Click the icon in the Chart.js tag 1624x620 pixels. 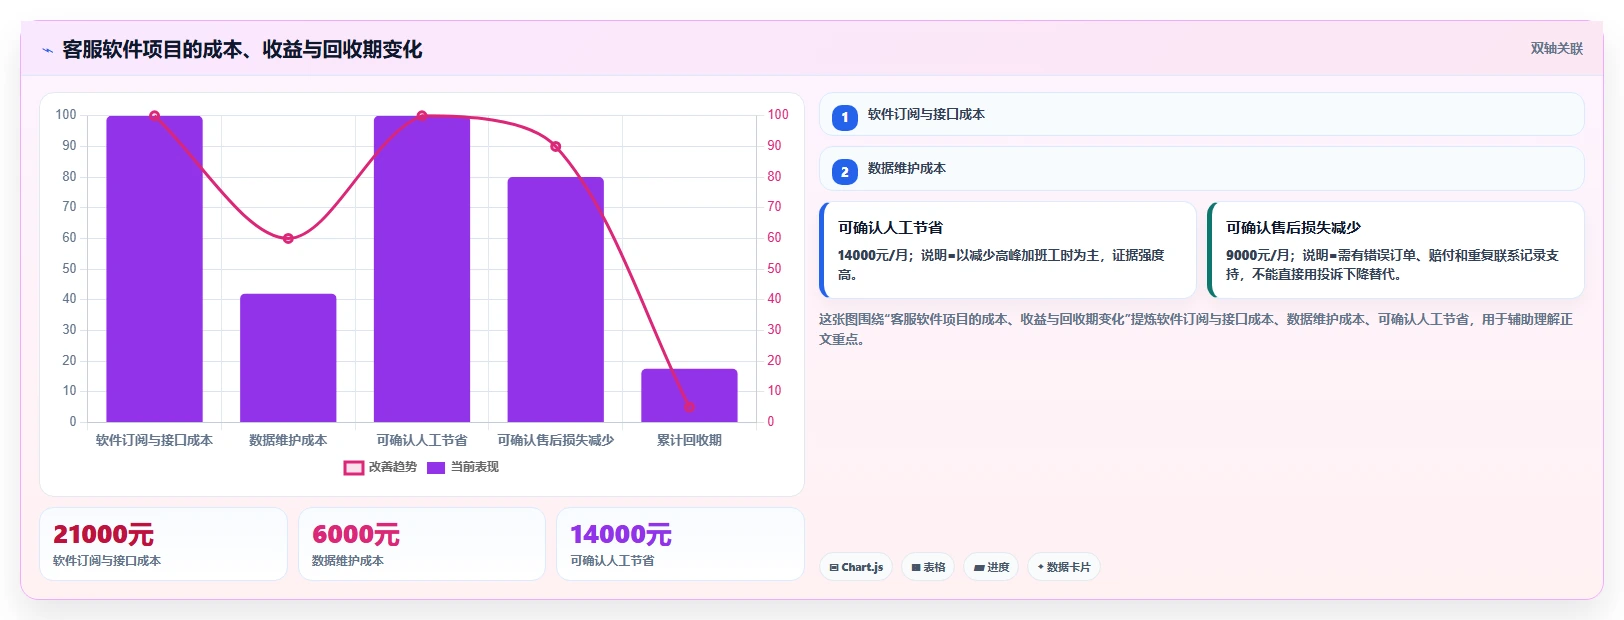click(834, 567)
